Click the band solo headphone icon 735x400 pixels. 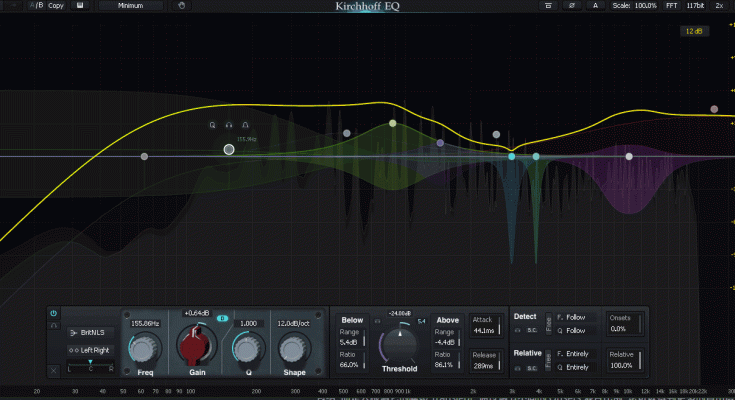[53, 325]
